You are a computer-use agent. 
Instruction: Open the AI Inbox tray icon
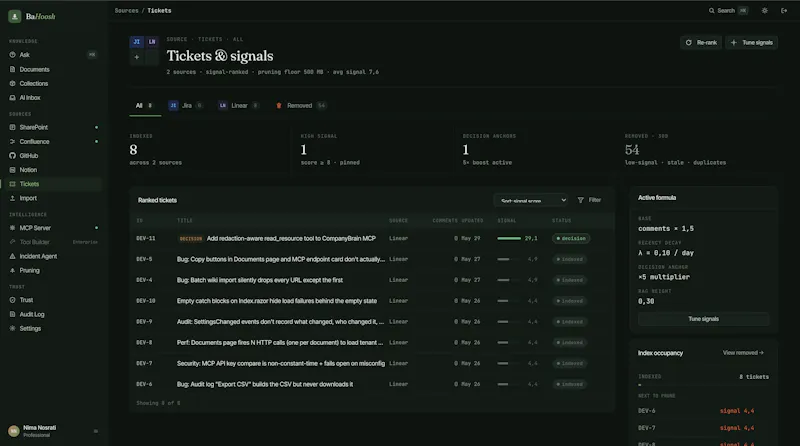coord(12,97)
